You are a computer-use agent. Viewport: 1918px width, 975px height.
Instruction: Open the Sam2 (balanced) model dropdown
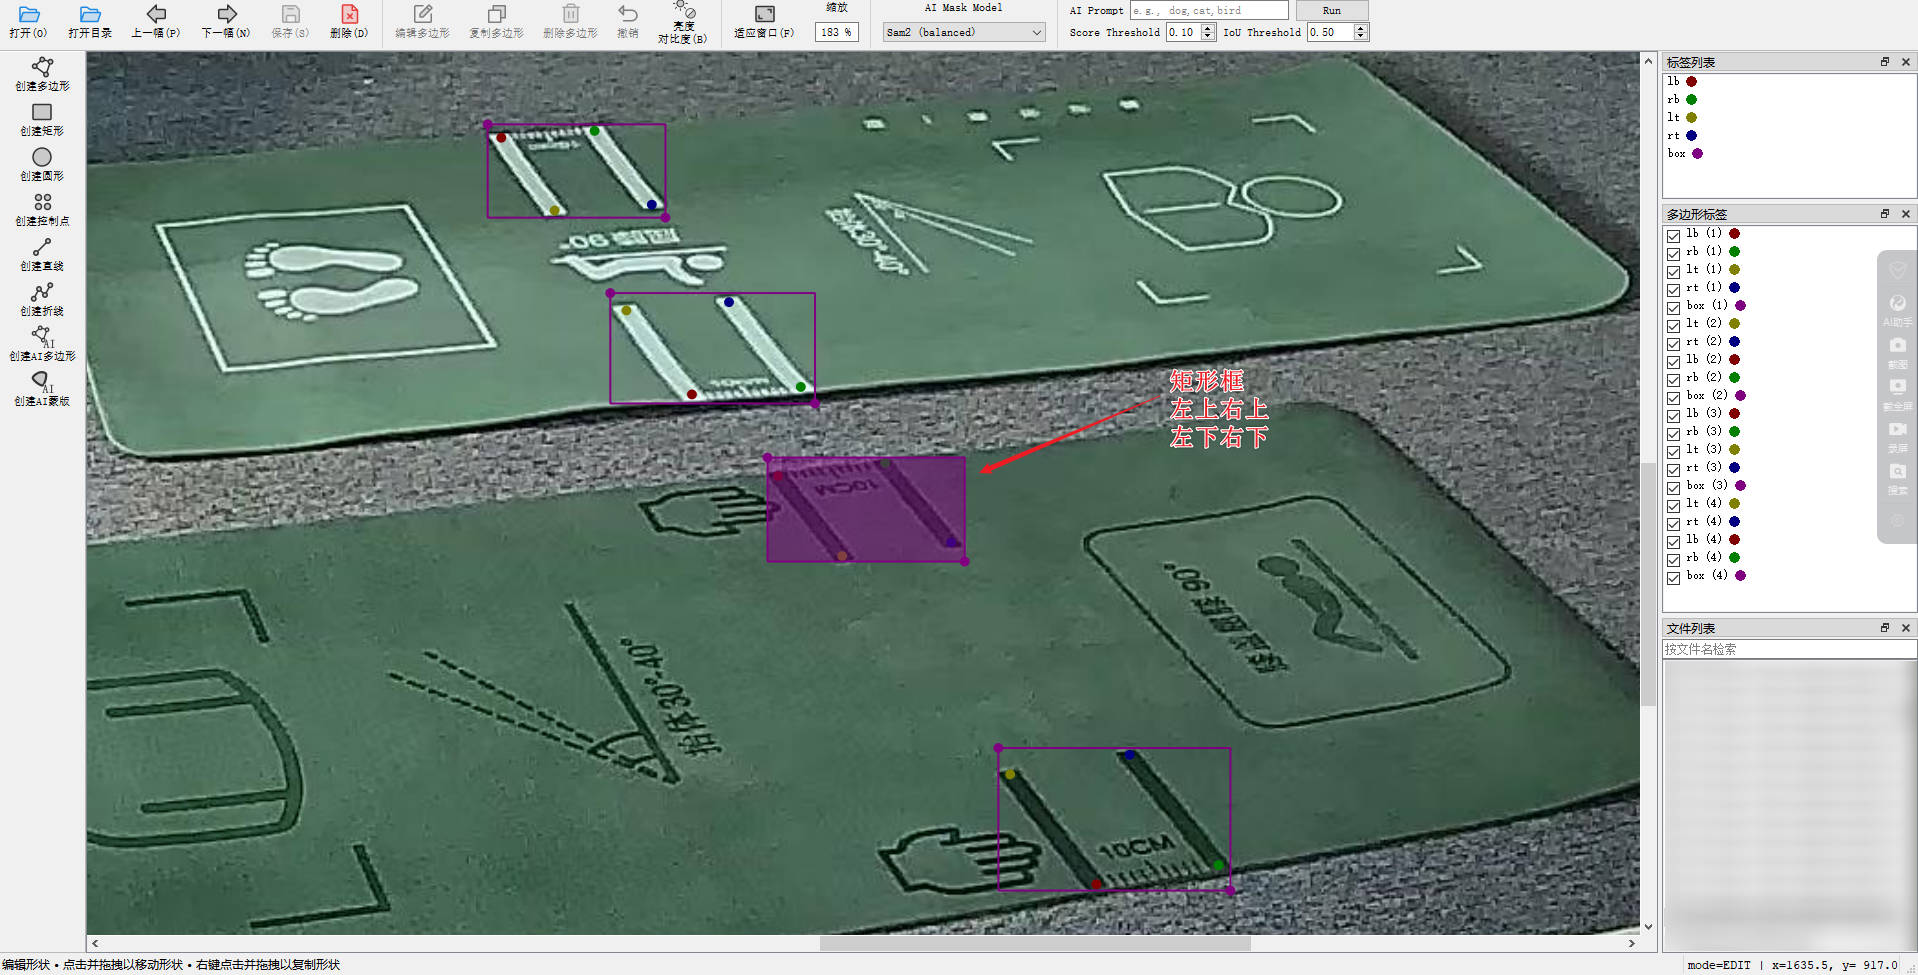coord(964,32)
